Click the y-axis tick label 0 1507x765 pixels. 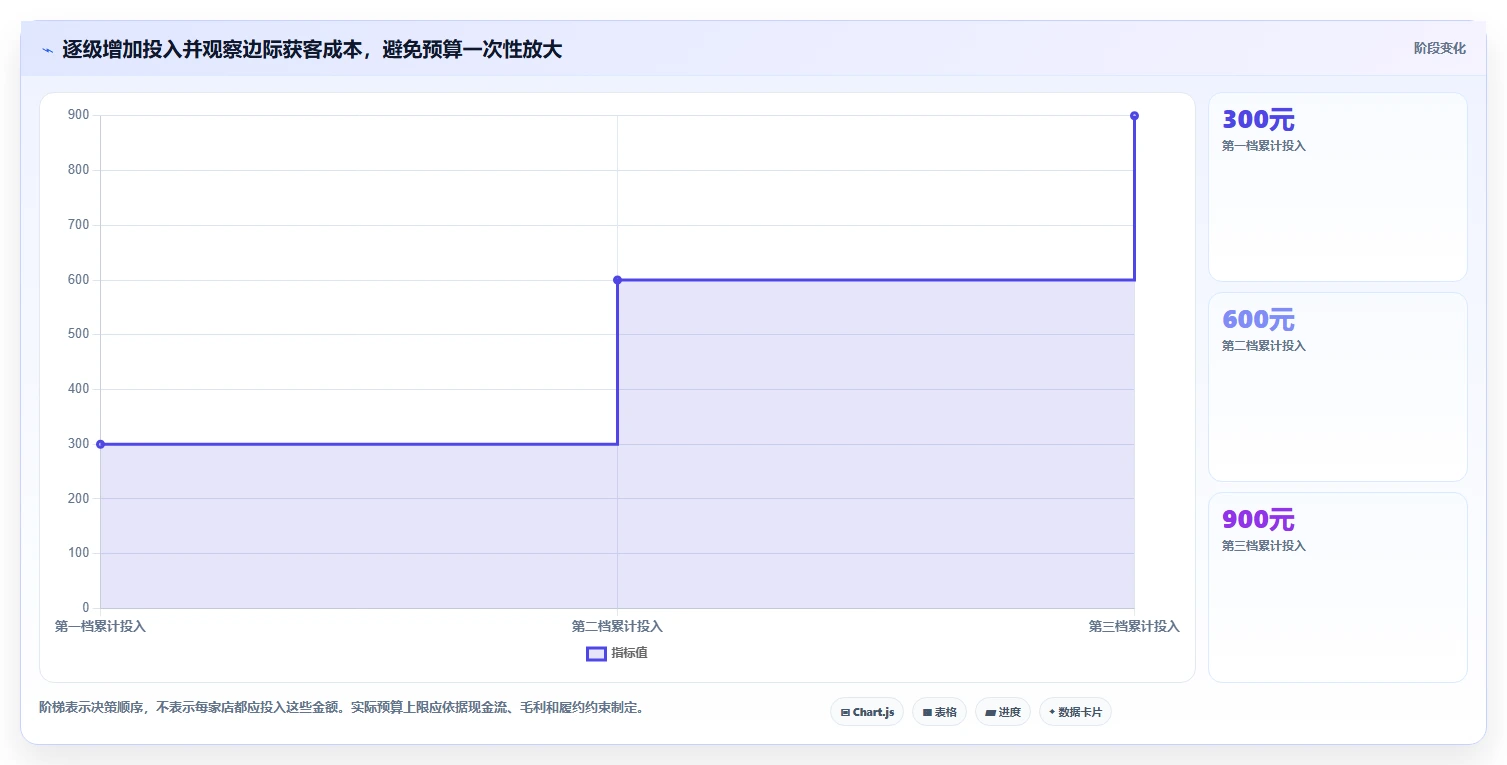pyautogui.click(x=86, y=608)
